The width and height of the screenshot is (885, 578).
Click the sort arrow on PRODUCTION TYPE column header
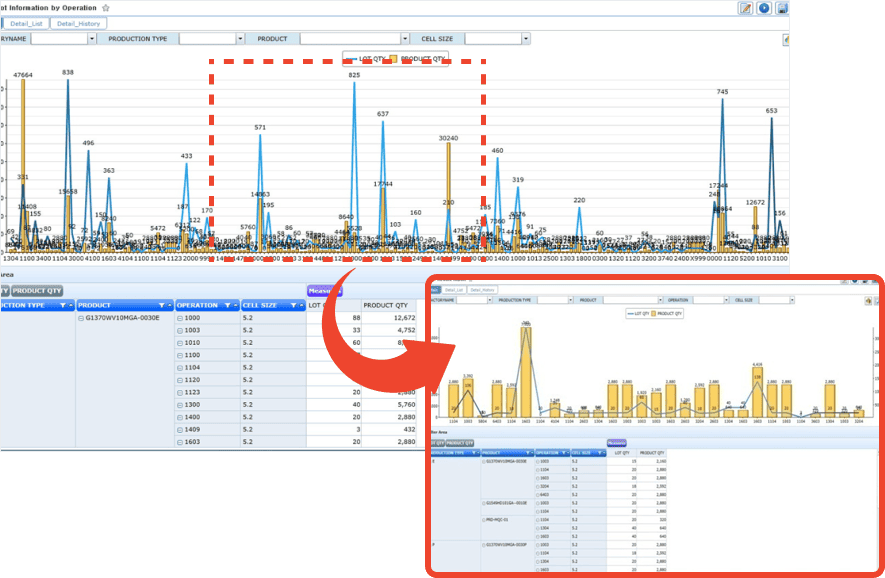coord(71,305)
